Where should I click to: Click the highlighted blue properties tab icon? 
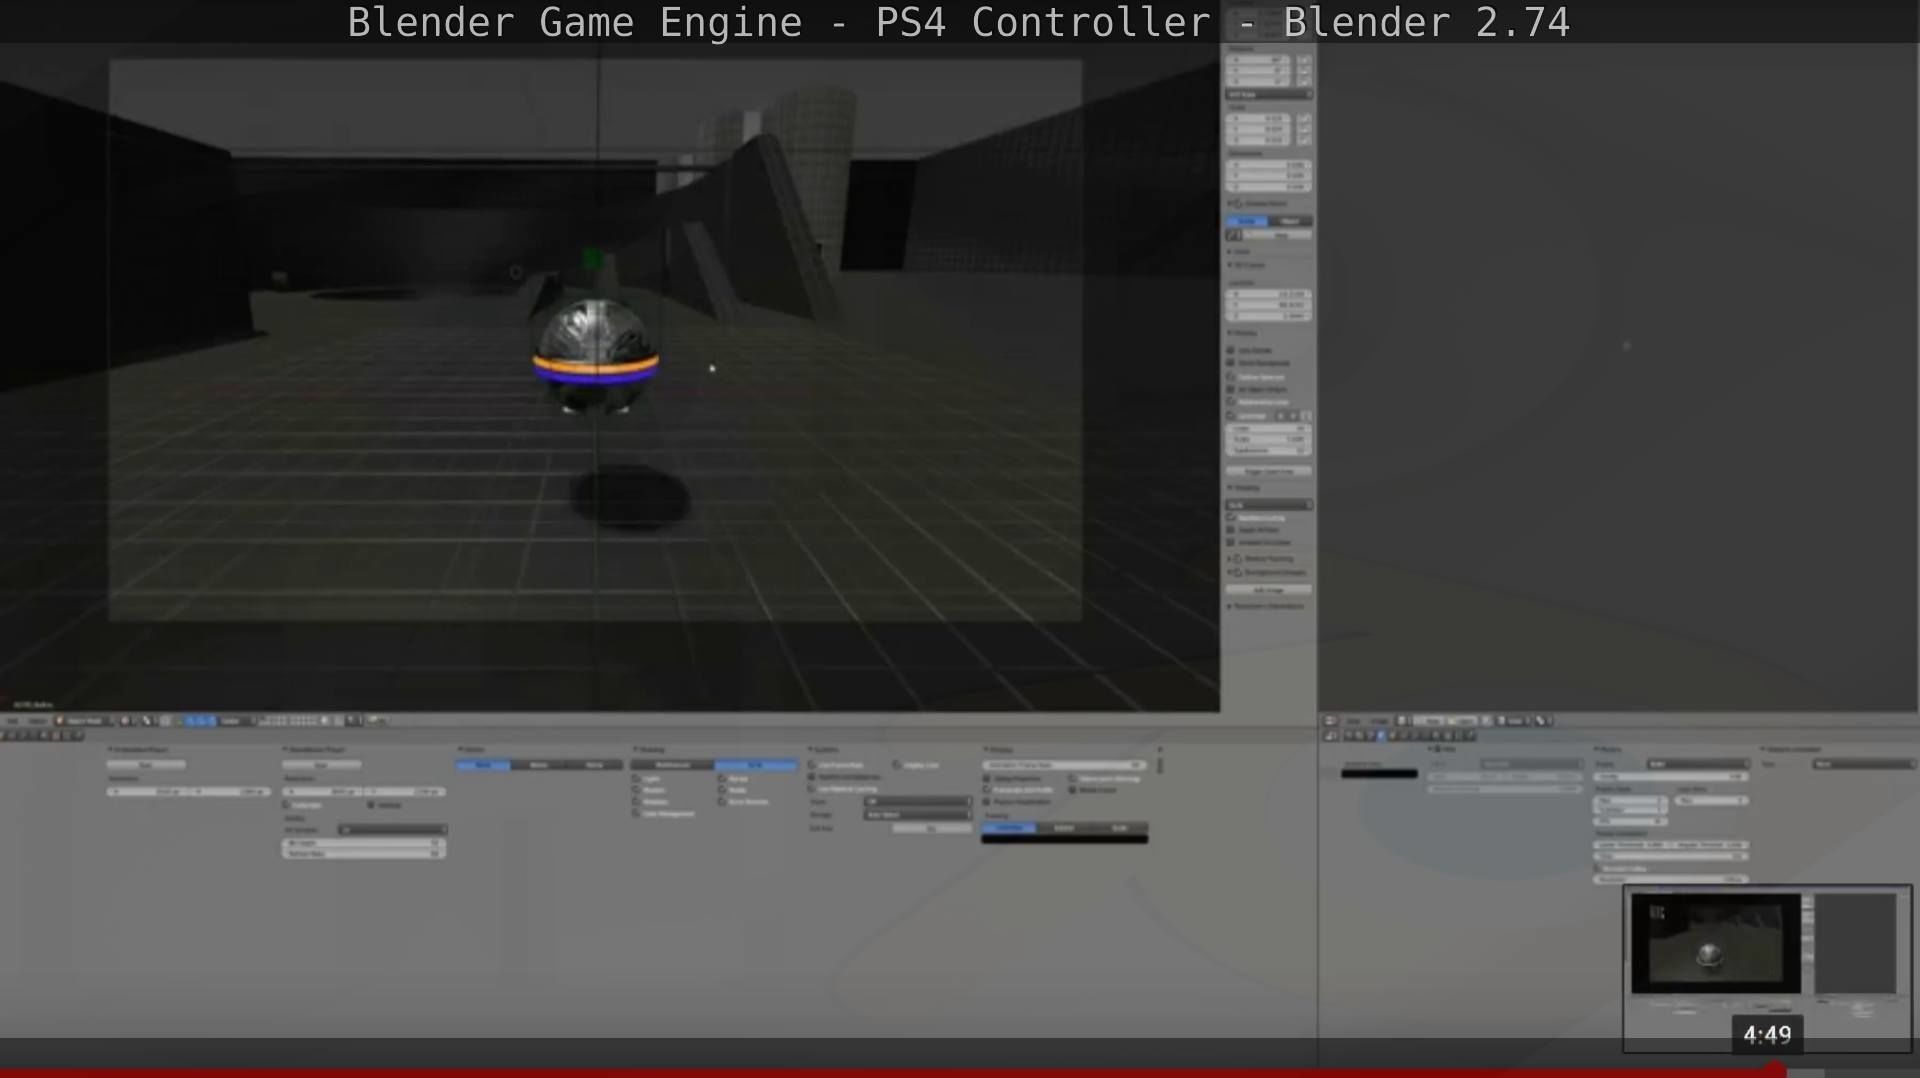pos(1381,736)
